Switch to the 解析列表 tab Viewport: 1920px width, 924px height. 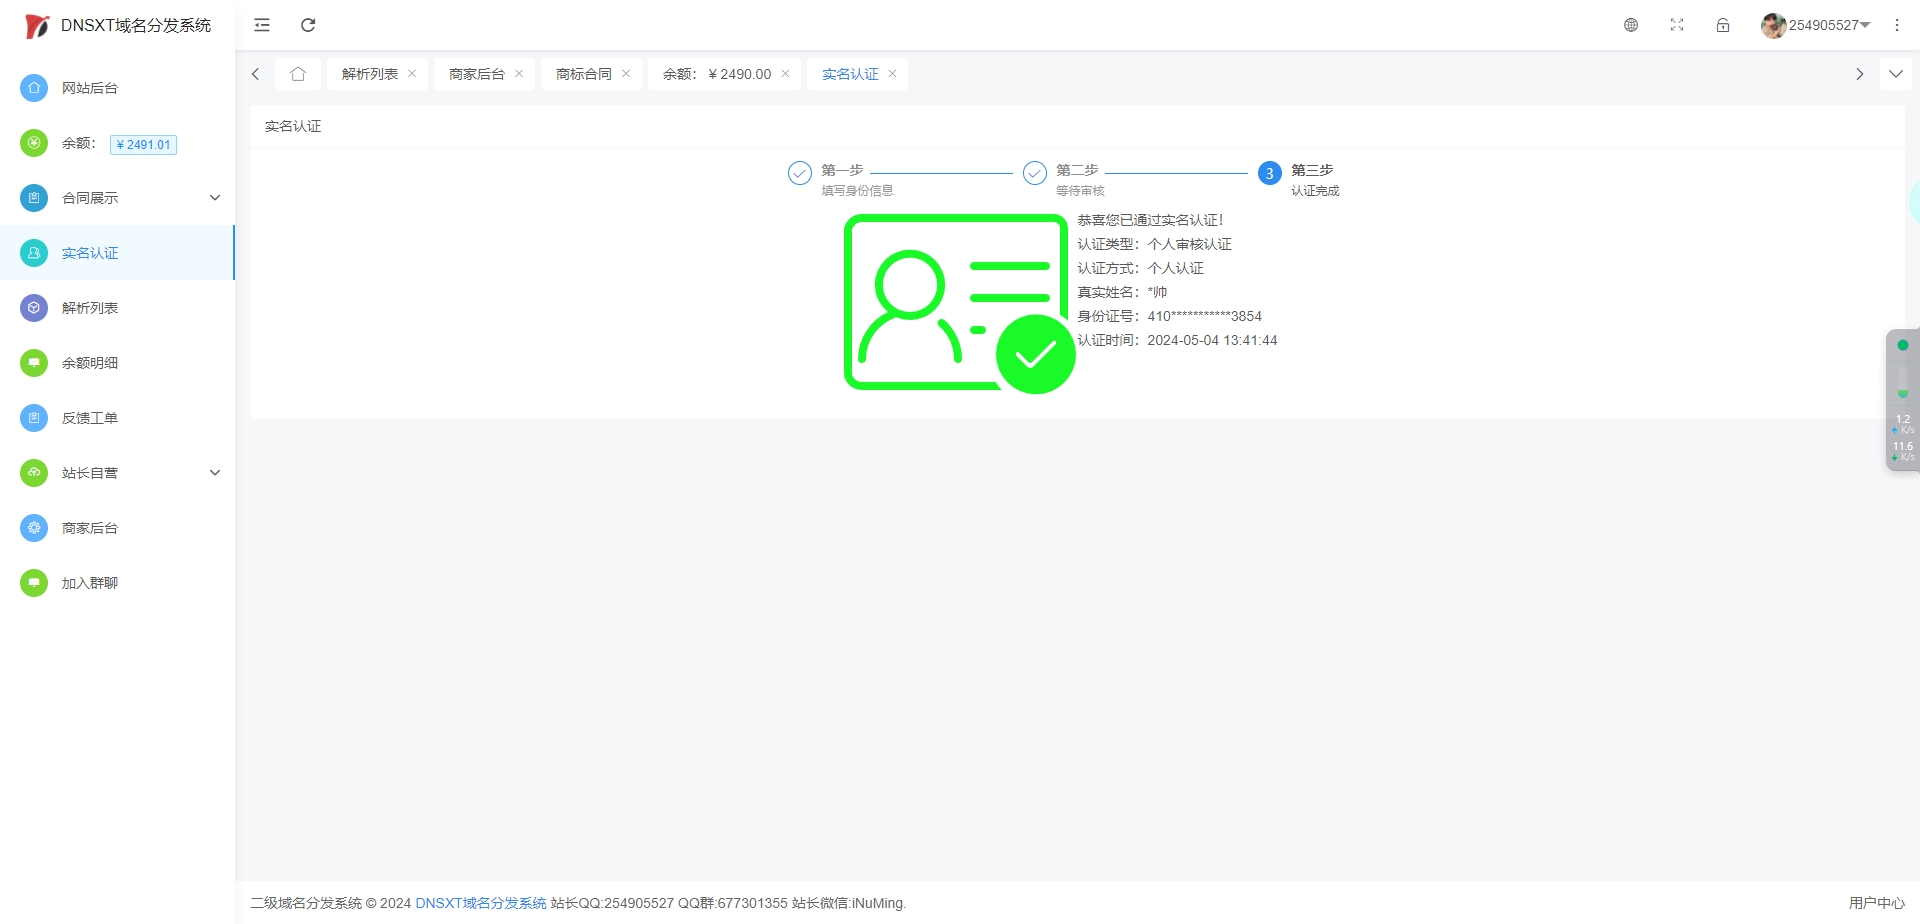[x=370, y=74]
